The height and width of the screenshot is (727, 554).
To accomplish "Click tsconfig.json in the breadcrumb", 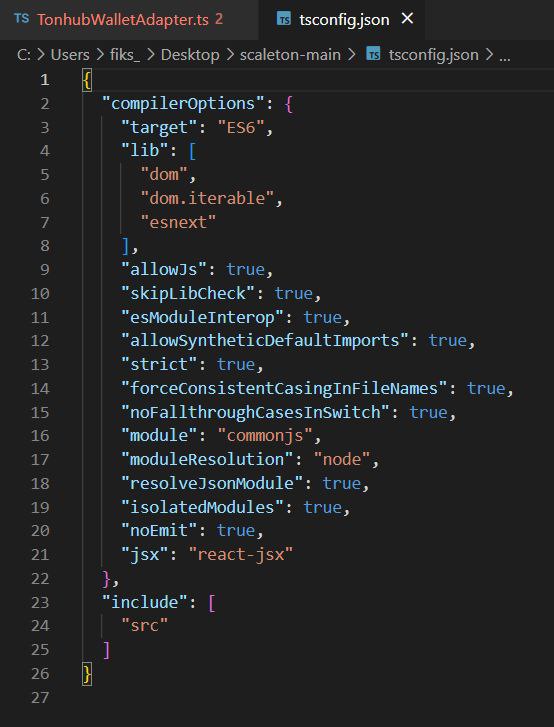I will pos(433,55).
